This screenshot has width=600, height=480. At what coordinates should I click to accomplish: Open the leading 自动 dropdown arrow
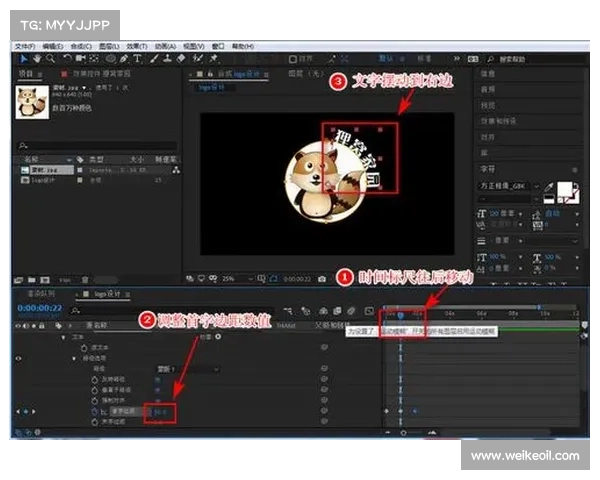pos(577,214)
